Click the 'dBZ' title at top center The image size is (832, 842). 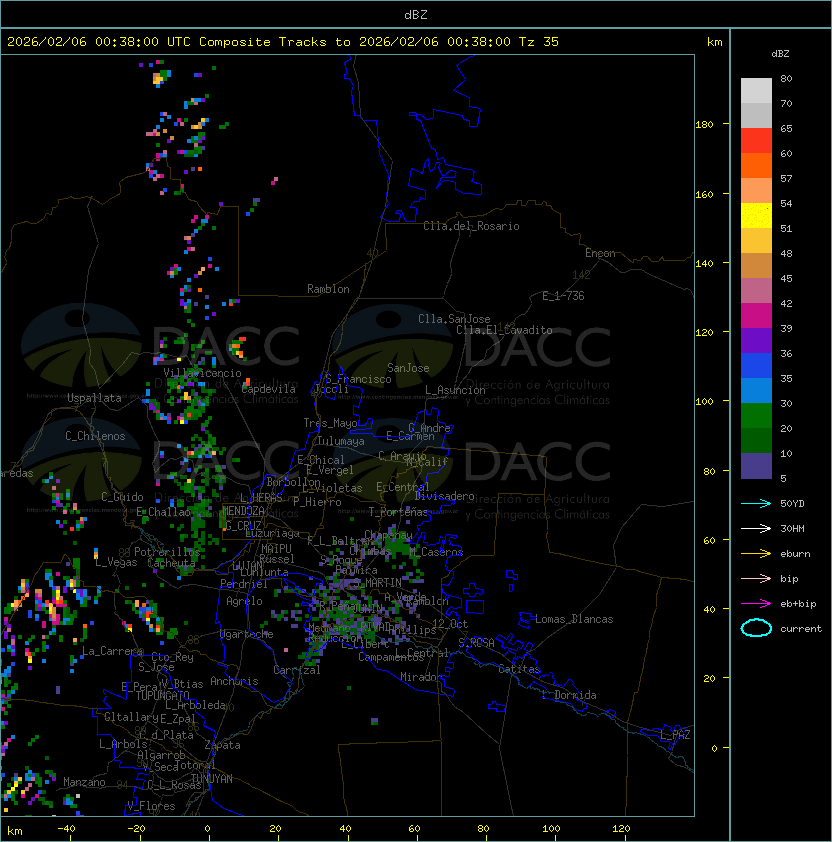coord(416,15)
